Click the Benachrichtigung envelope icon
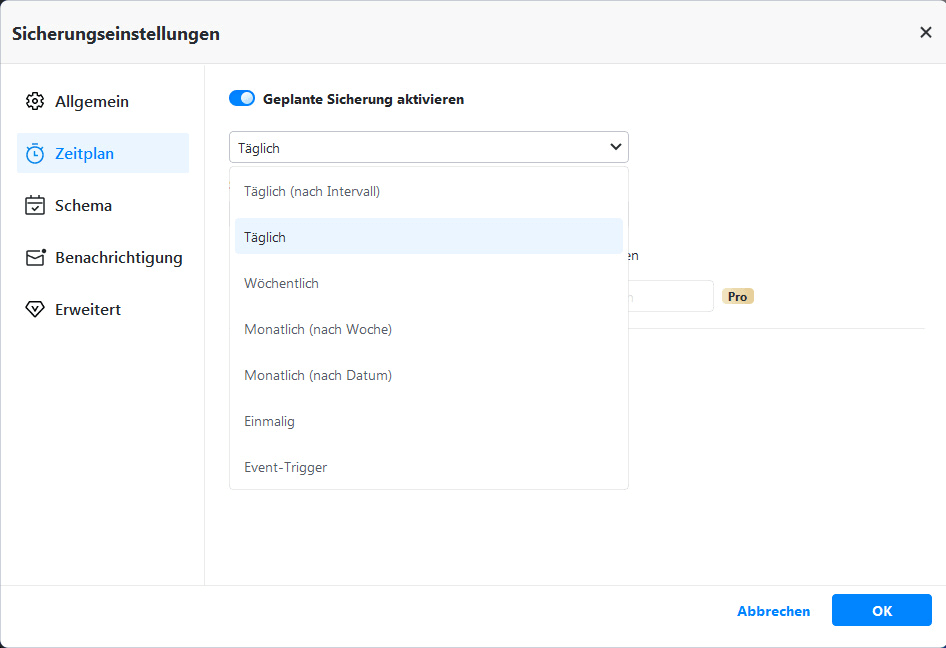The height and width of the screenshot is (648, 946). (x=35, y=258)
